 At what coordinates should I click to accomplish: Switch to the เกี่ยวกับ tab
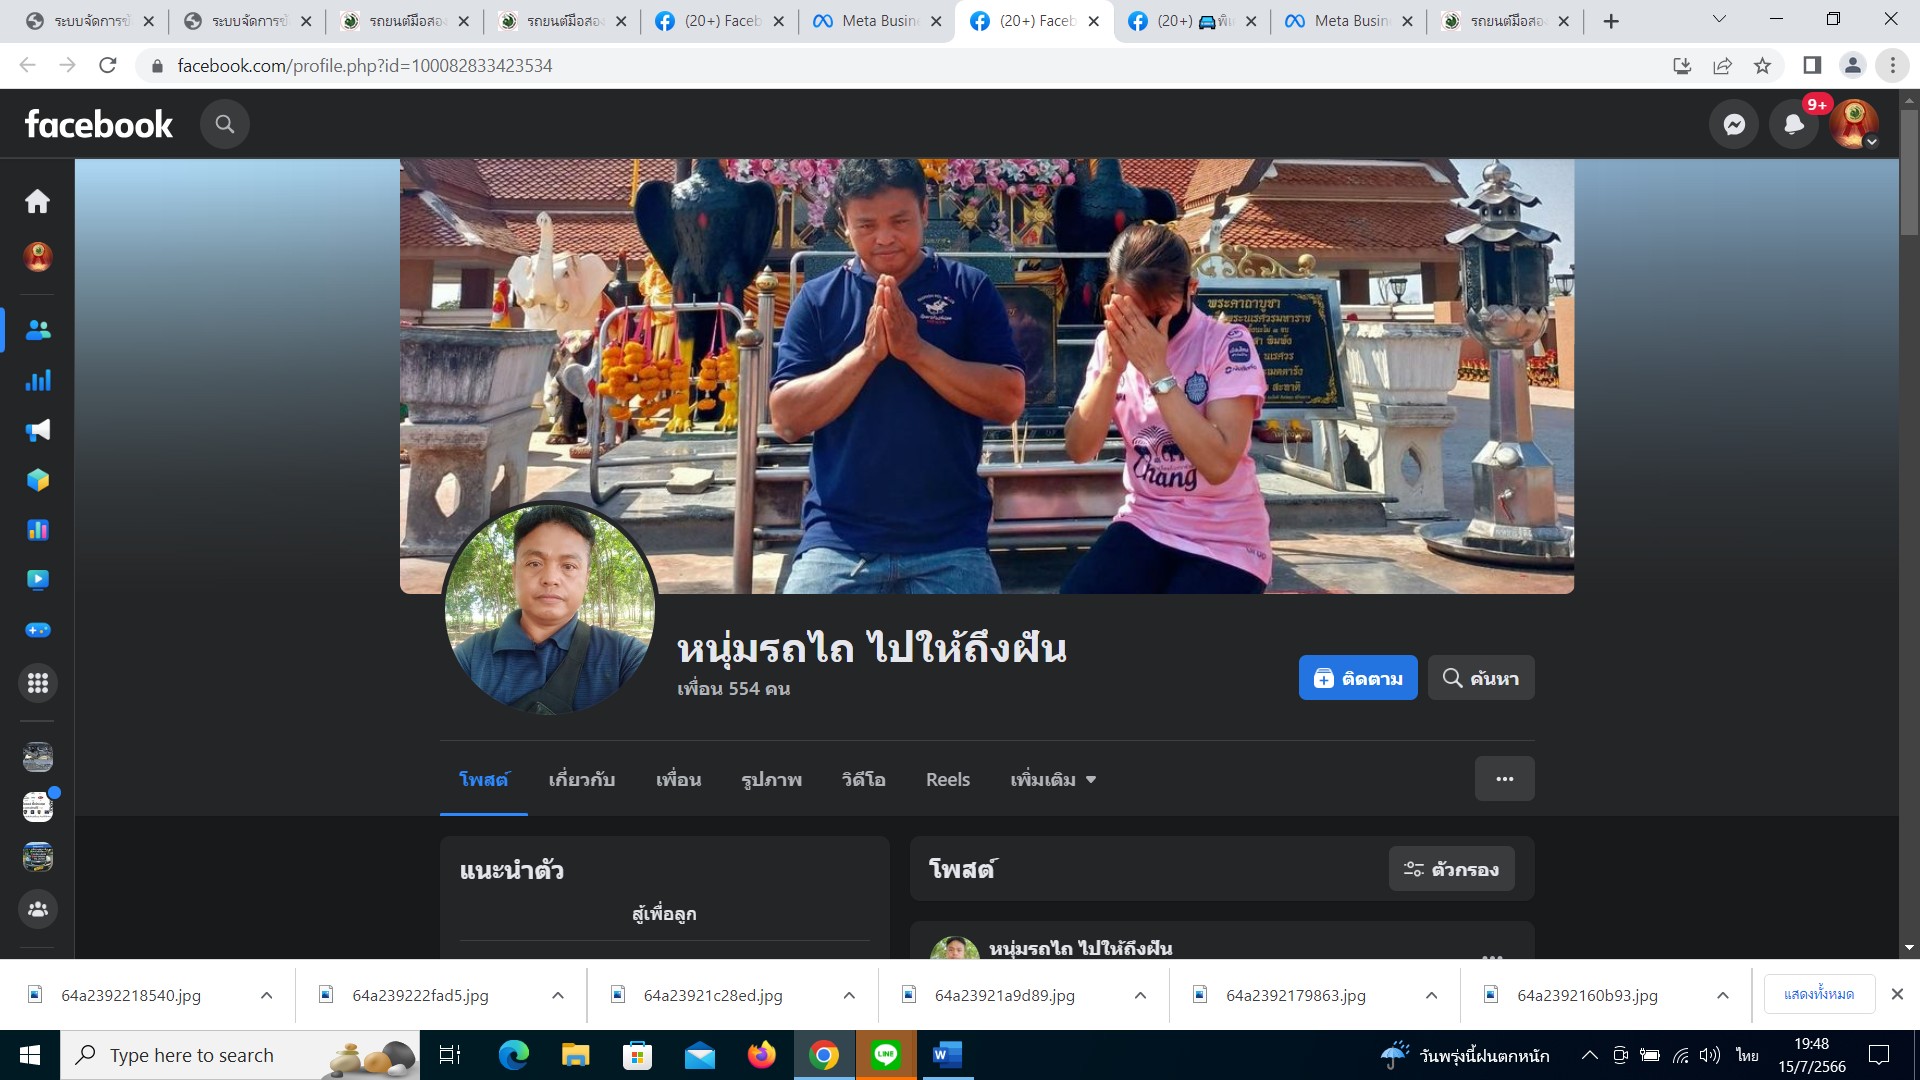[581, 779]
